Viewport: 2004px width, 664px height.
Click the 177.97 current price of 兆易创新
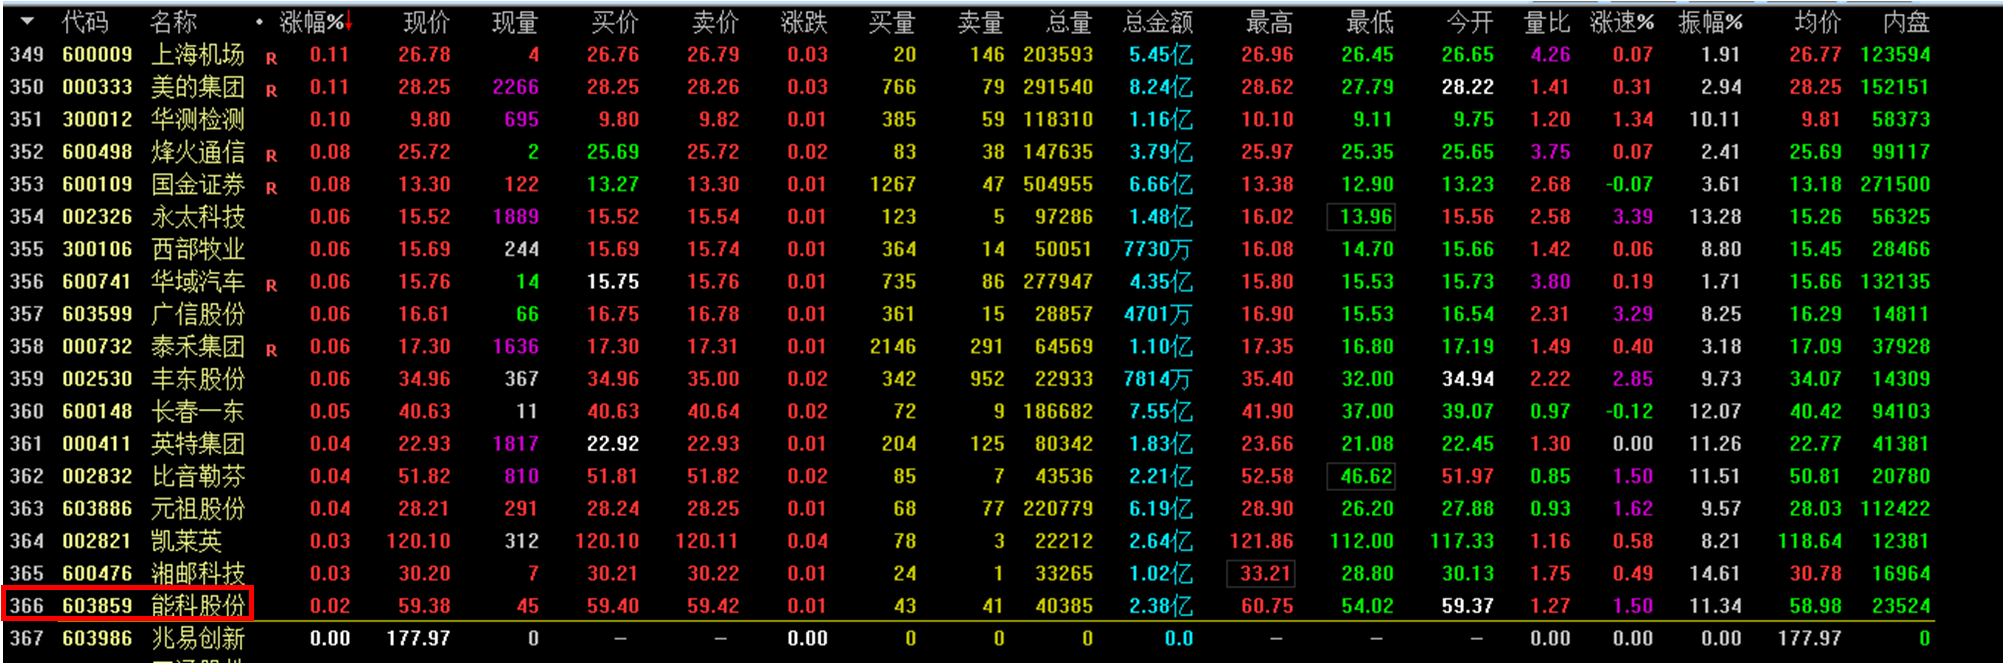[419, 638]
